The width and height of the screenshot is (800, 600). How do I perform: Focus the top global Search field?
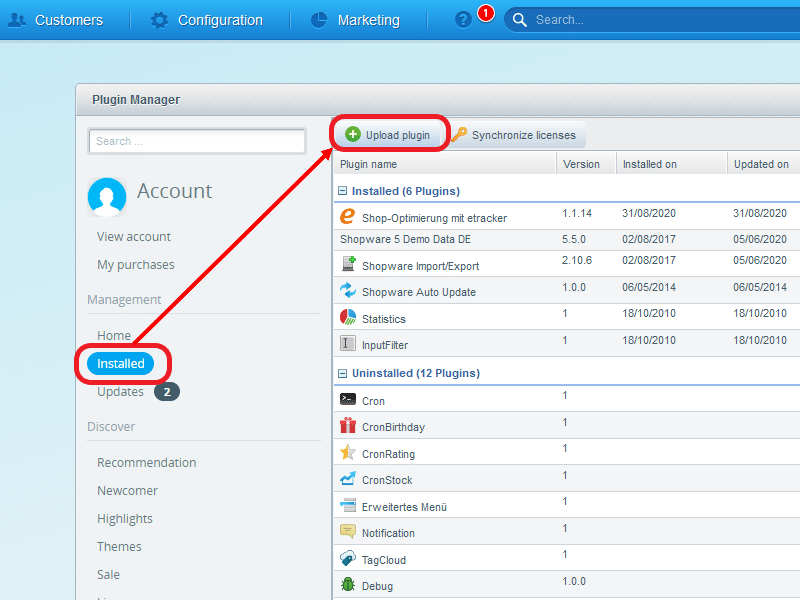click(x=653, y=20)
